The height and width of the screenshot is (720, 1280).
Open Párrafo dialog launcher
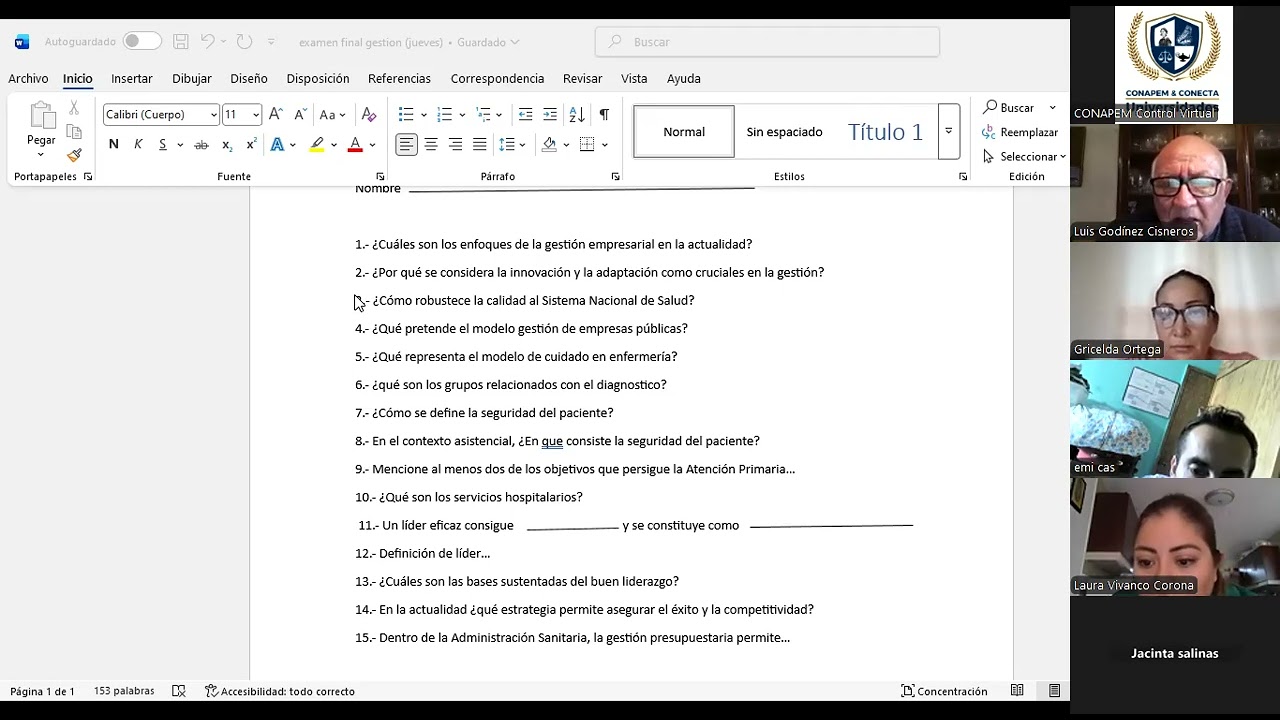(x=615, y=177)
